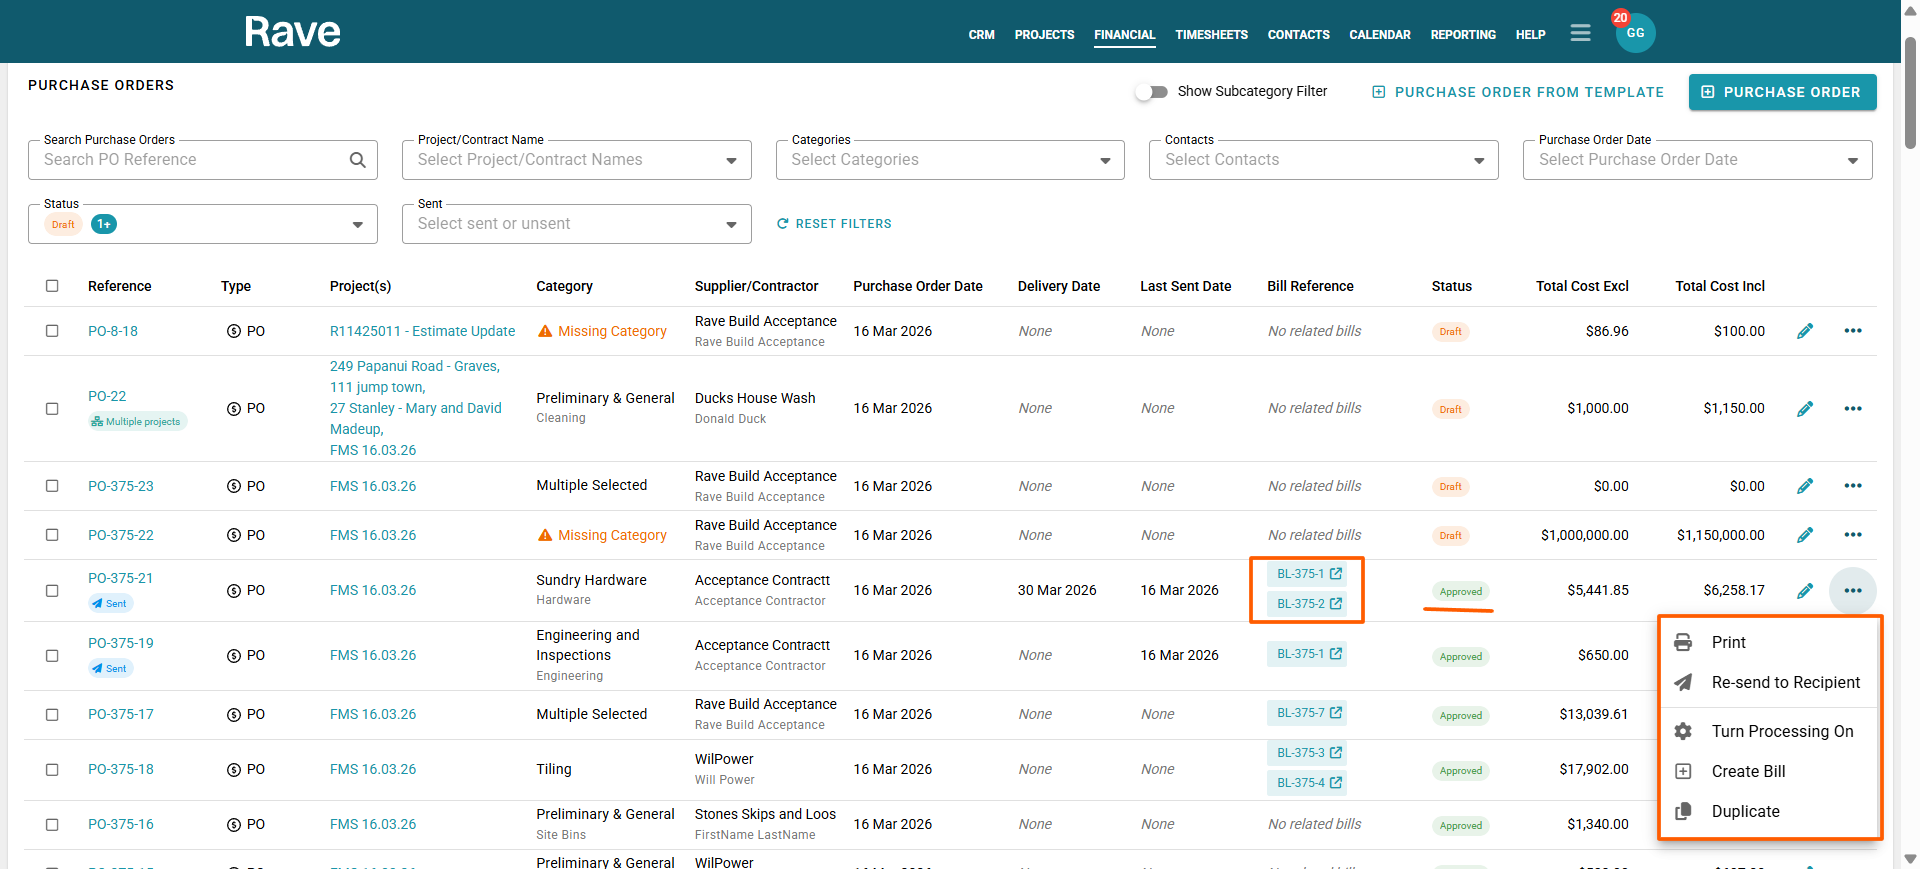The width and height of the screenshot is (1920, 869).
Task: Tick the select-all checkbox in table header
Action: coord(52,286)
